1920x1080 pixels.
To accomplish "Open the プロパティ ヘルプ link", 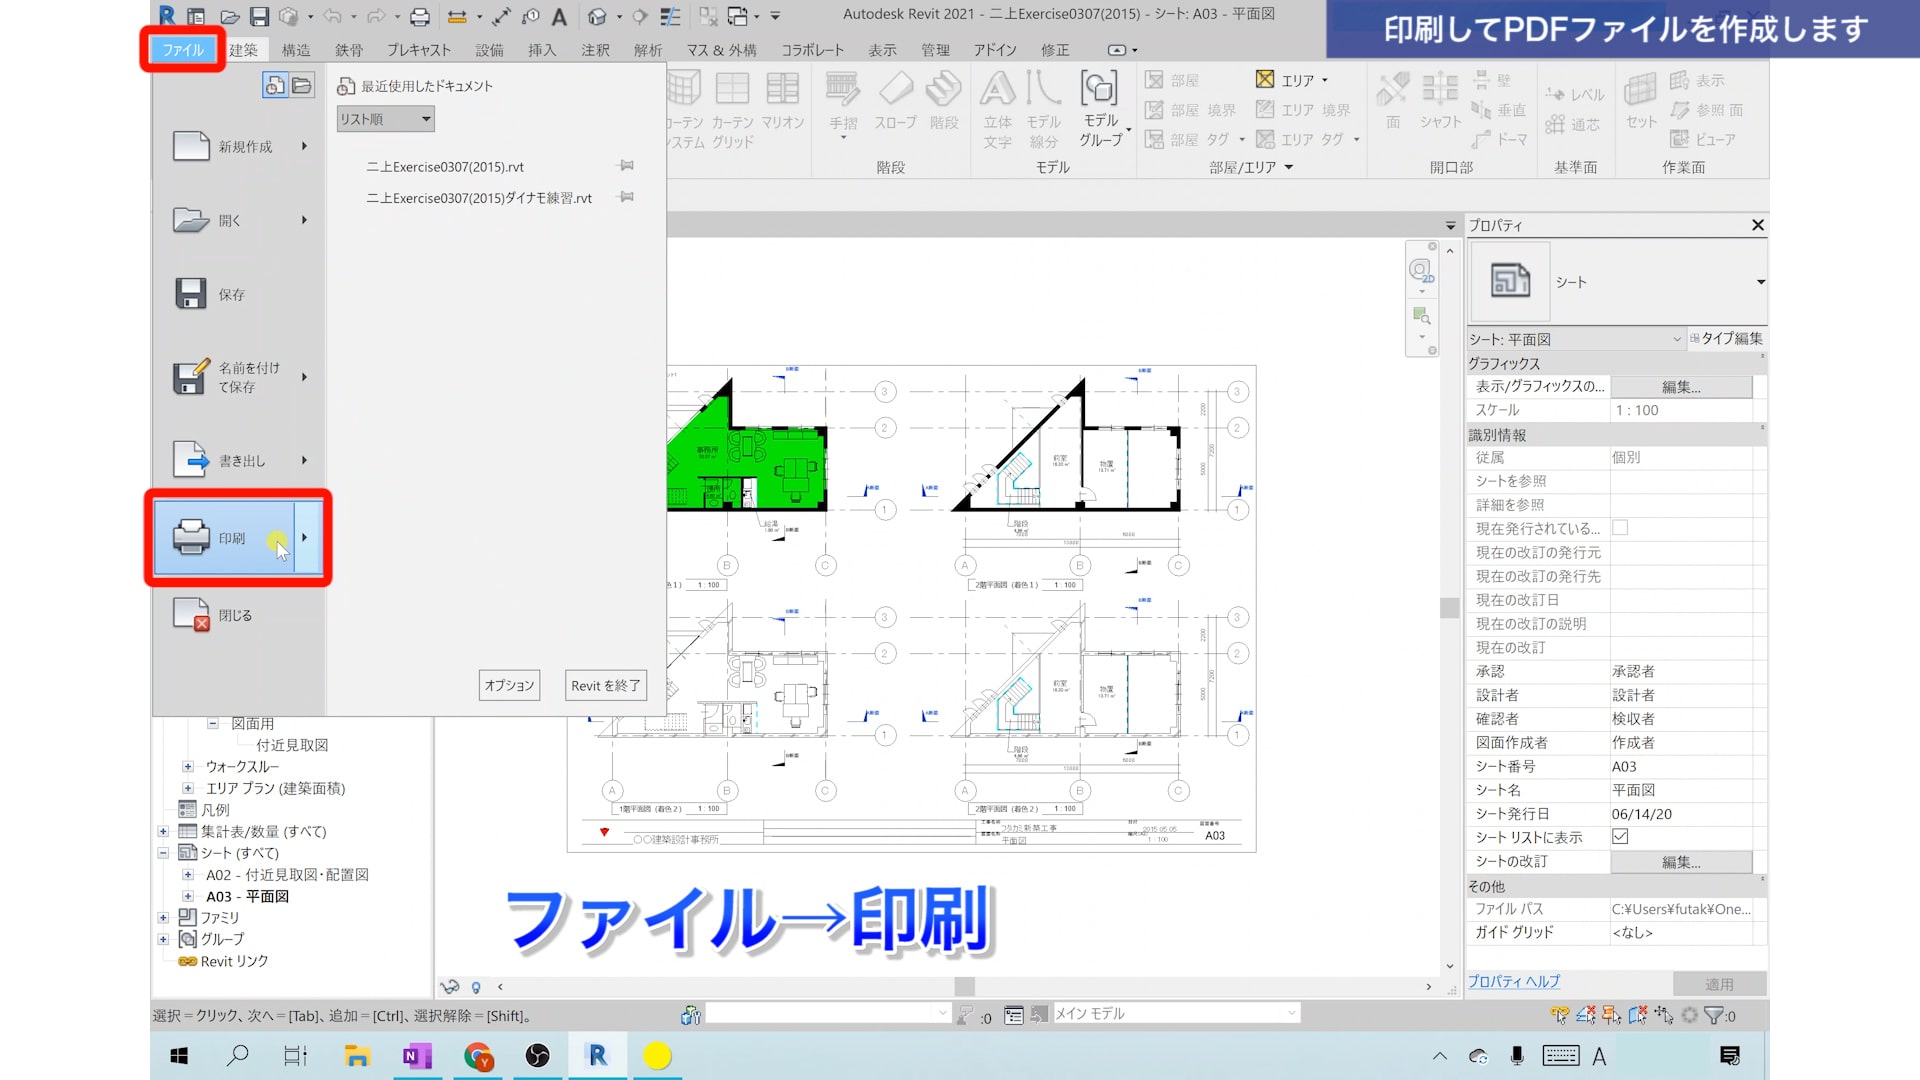I will [x=1513, y=982].
